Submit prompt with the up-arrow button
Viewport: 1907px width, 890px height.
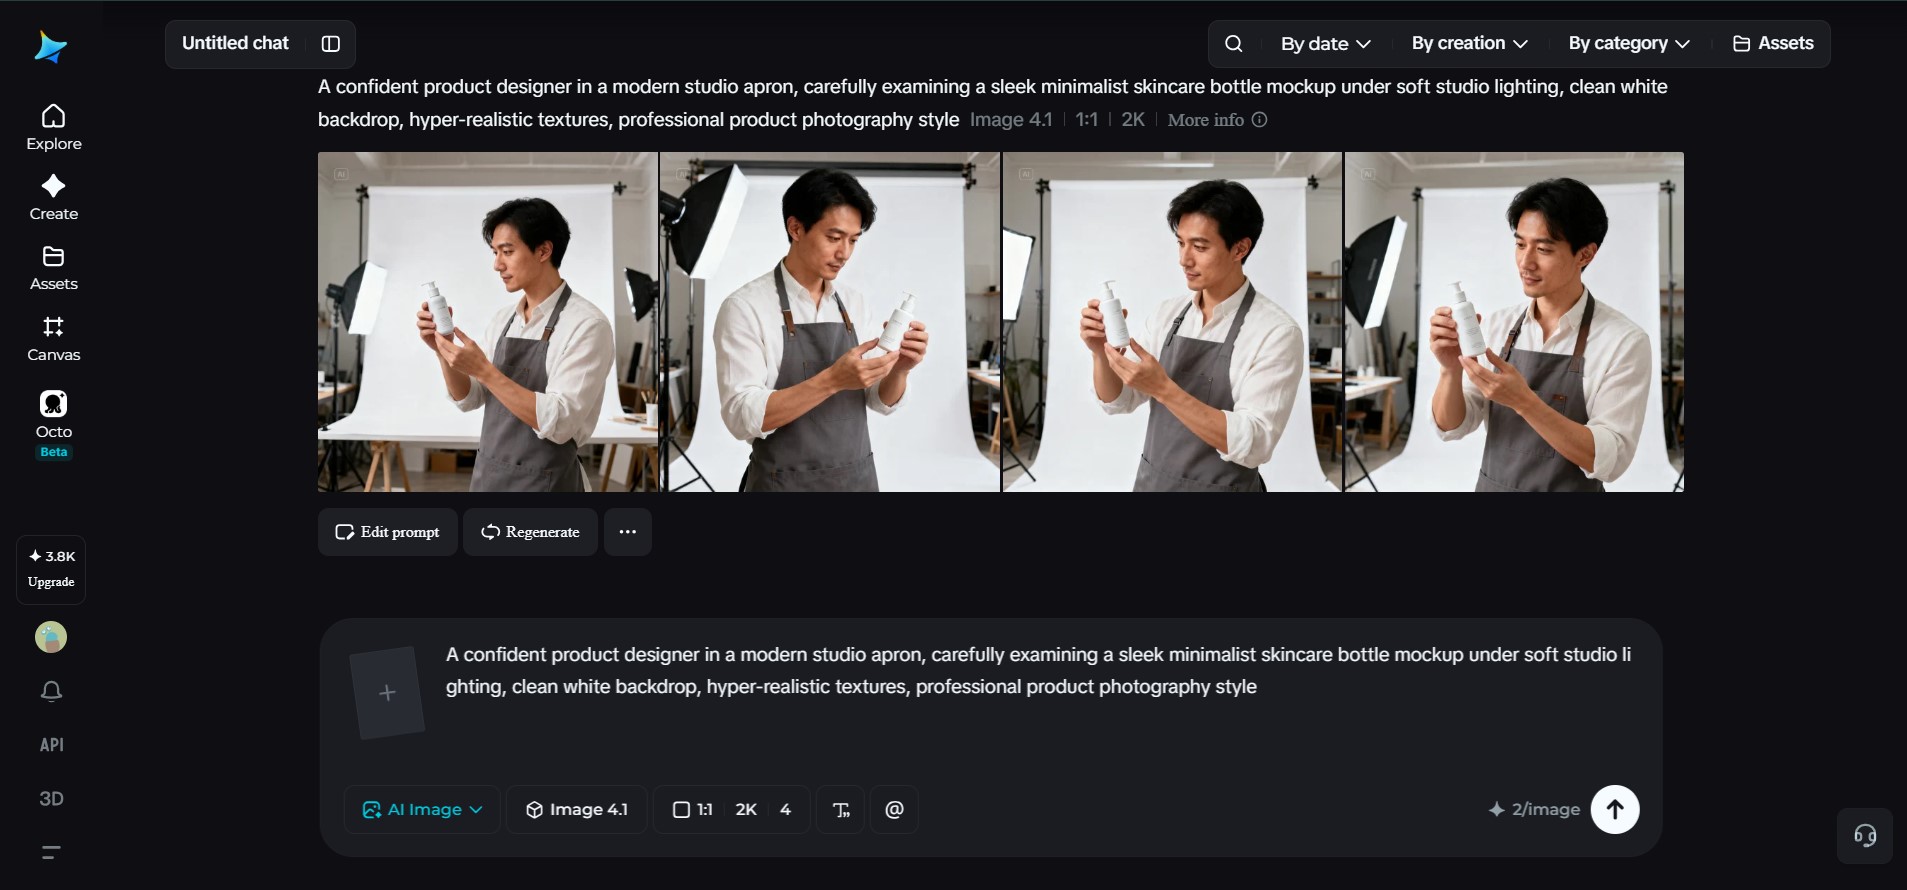(x=1615, y=809)
